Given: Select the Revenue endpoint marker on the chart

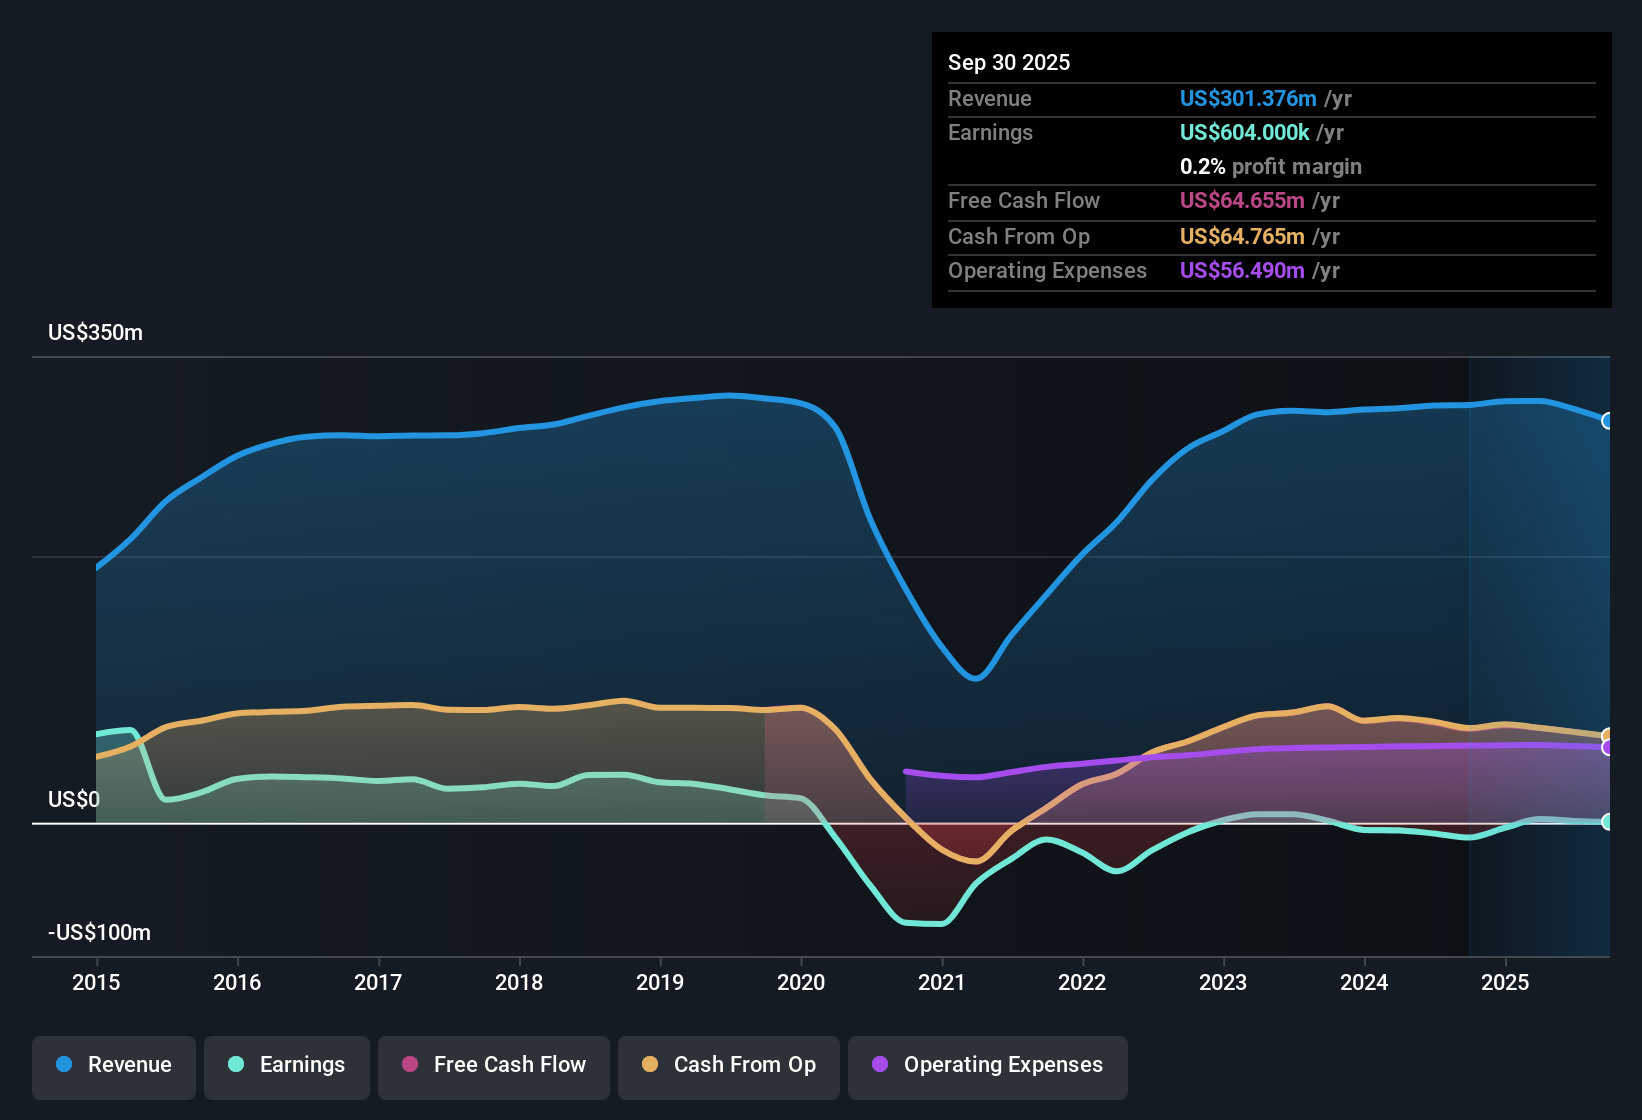Looking at the screenshot, I should click(1607, 422).
